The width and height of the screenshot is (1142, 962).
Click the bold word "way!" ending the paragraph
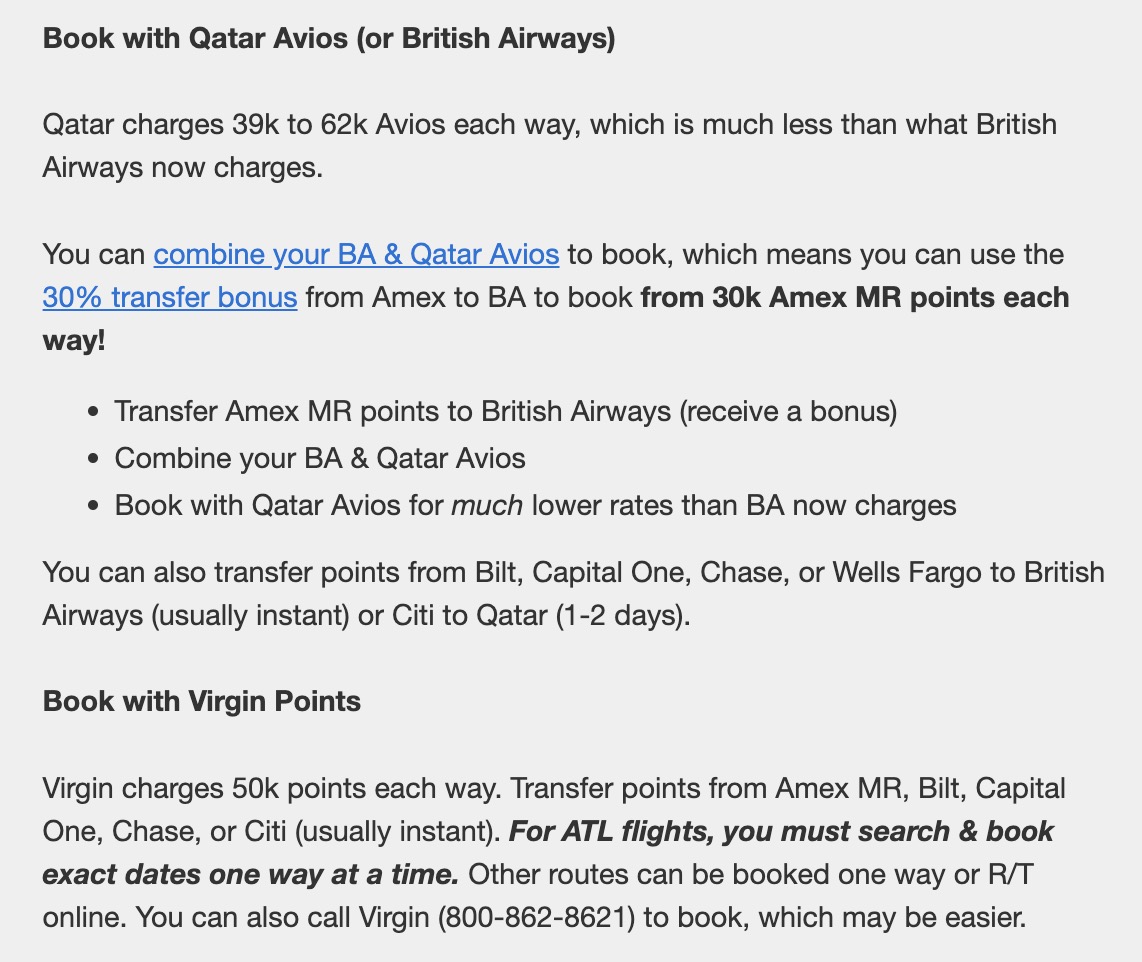point(73,341)
